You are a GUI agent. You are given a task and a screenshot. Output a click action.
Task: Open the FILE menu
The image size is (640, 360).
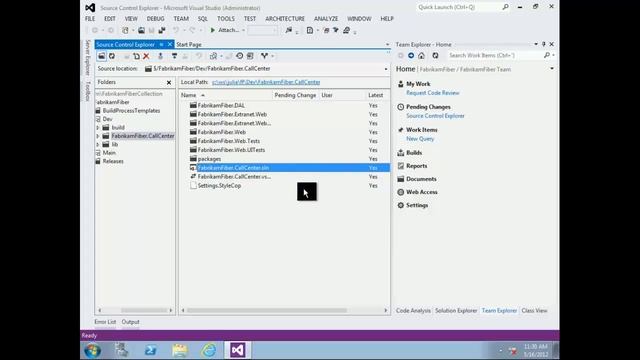click(90, 19)
